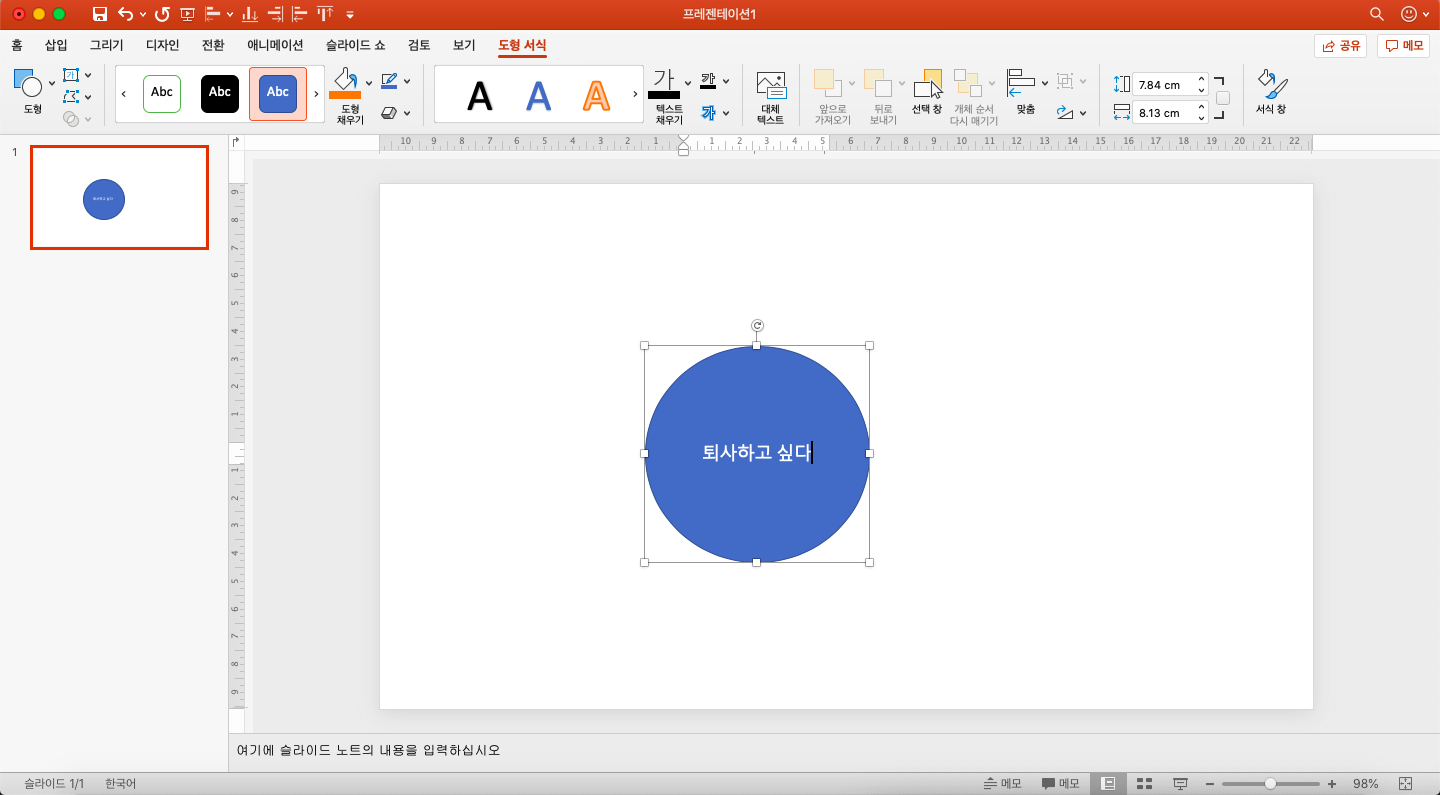Click the align bottom quick access icon
This screenshot has width=1440, height=795.
click(x=250, y=14)
